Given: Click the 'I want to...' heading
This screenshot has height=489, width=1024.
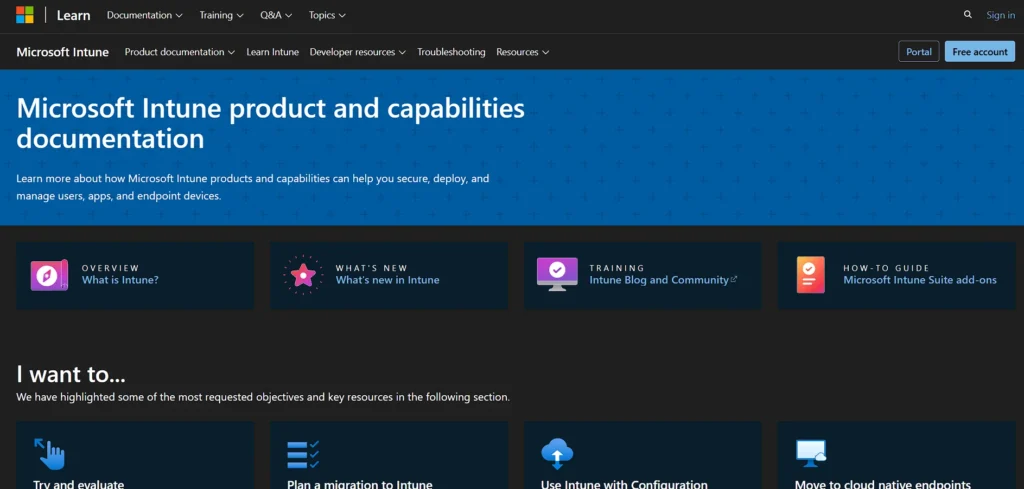Looking at the screenshot, I should [71, 374].
